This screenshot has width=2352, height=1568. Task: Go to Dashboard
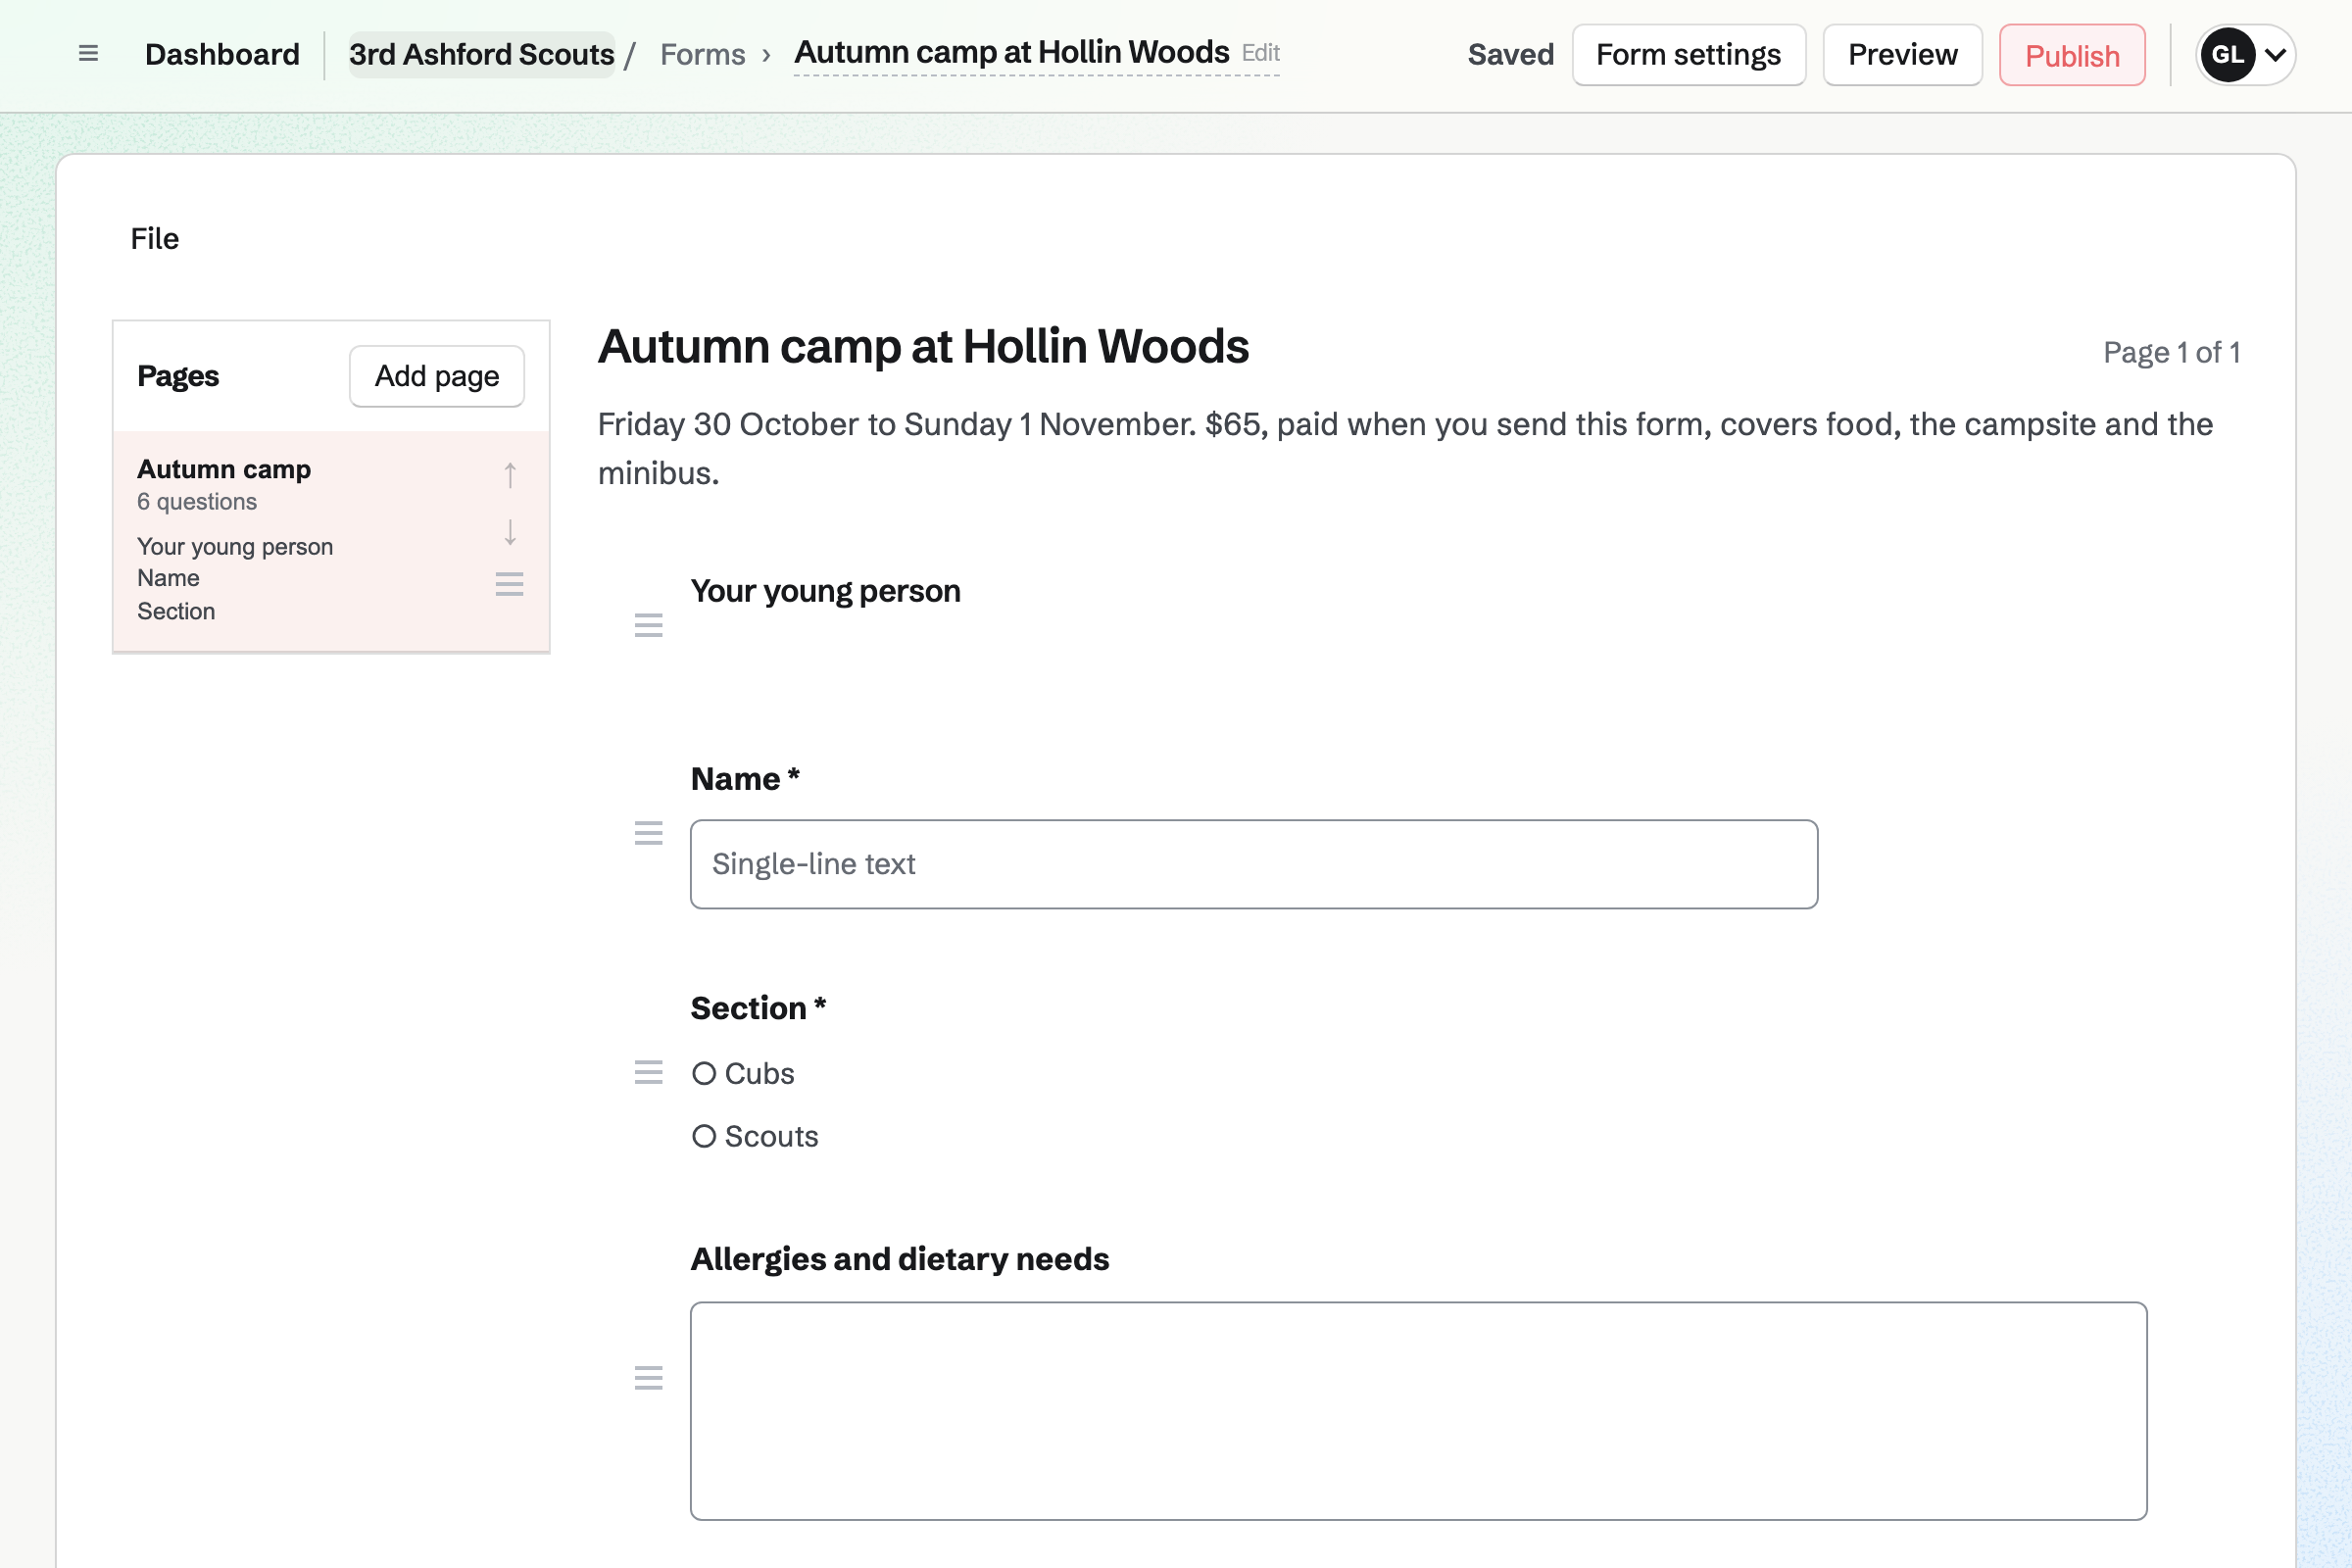[x=222, y=55]
